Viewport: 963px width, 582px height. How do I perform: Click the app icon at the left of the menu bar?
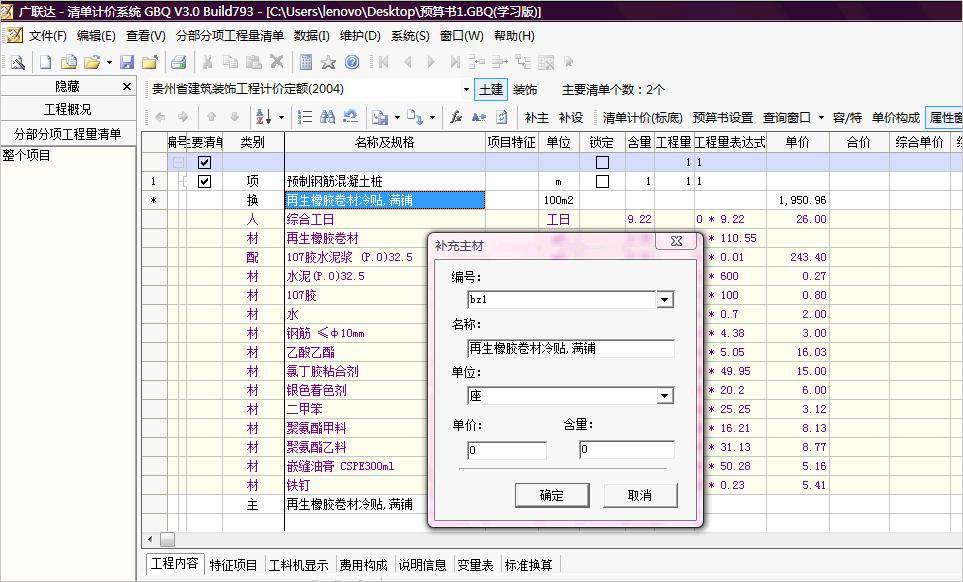[x=15, y=35]
